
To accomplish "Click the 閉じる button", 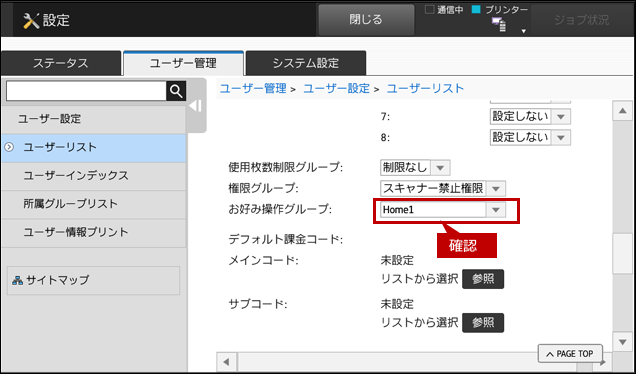I will tap(366, 20).
